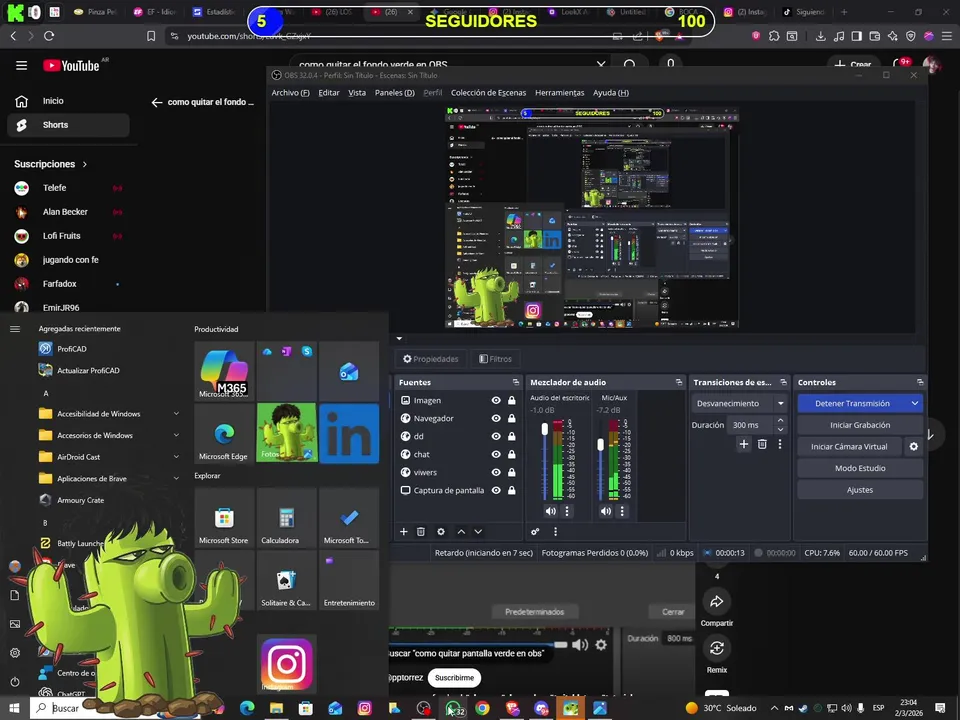
Task: Mute Audio del escritorio speaker icon
Action: 550,511
